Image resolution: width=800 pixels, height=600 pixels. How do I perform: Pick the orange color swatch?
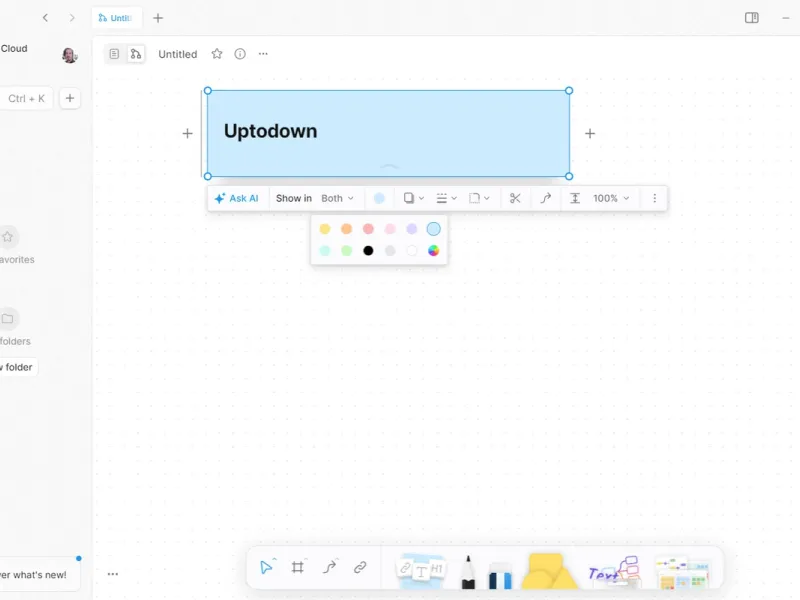(346, 229)
